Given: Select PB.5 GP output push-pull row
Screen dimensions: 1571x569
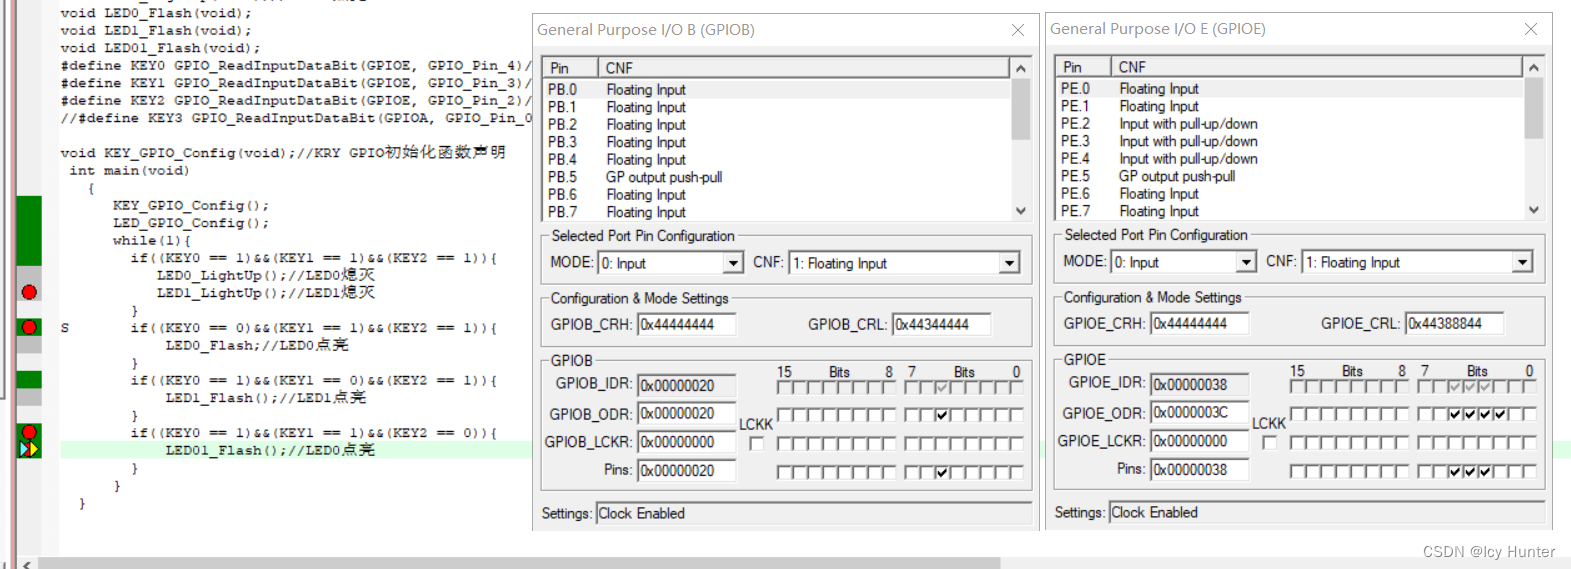Looking at the screenshot, I should click(x=777, y=177).
